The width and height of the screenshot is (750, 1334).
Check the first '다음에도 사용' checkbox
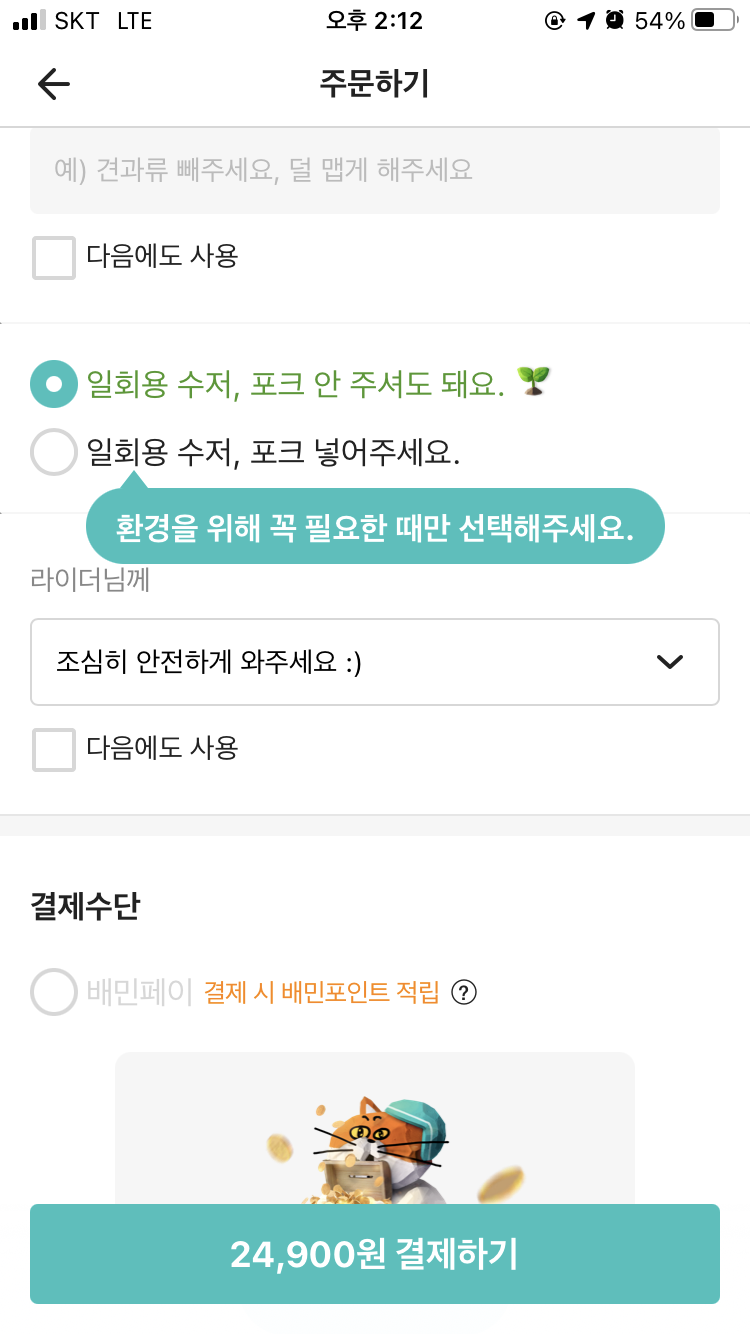(54, 258)
